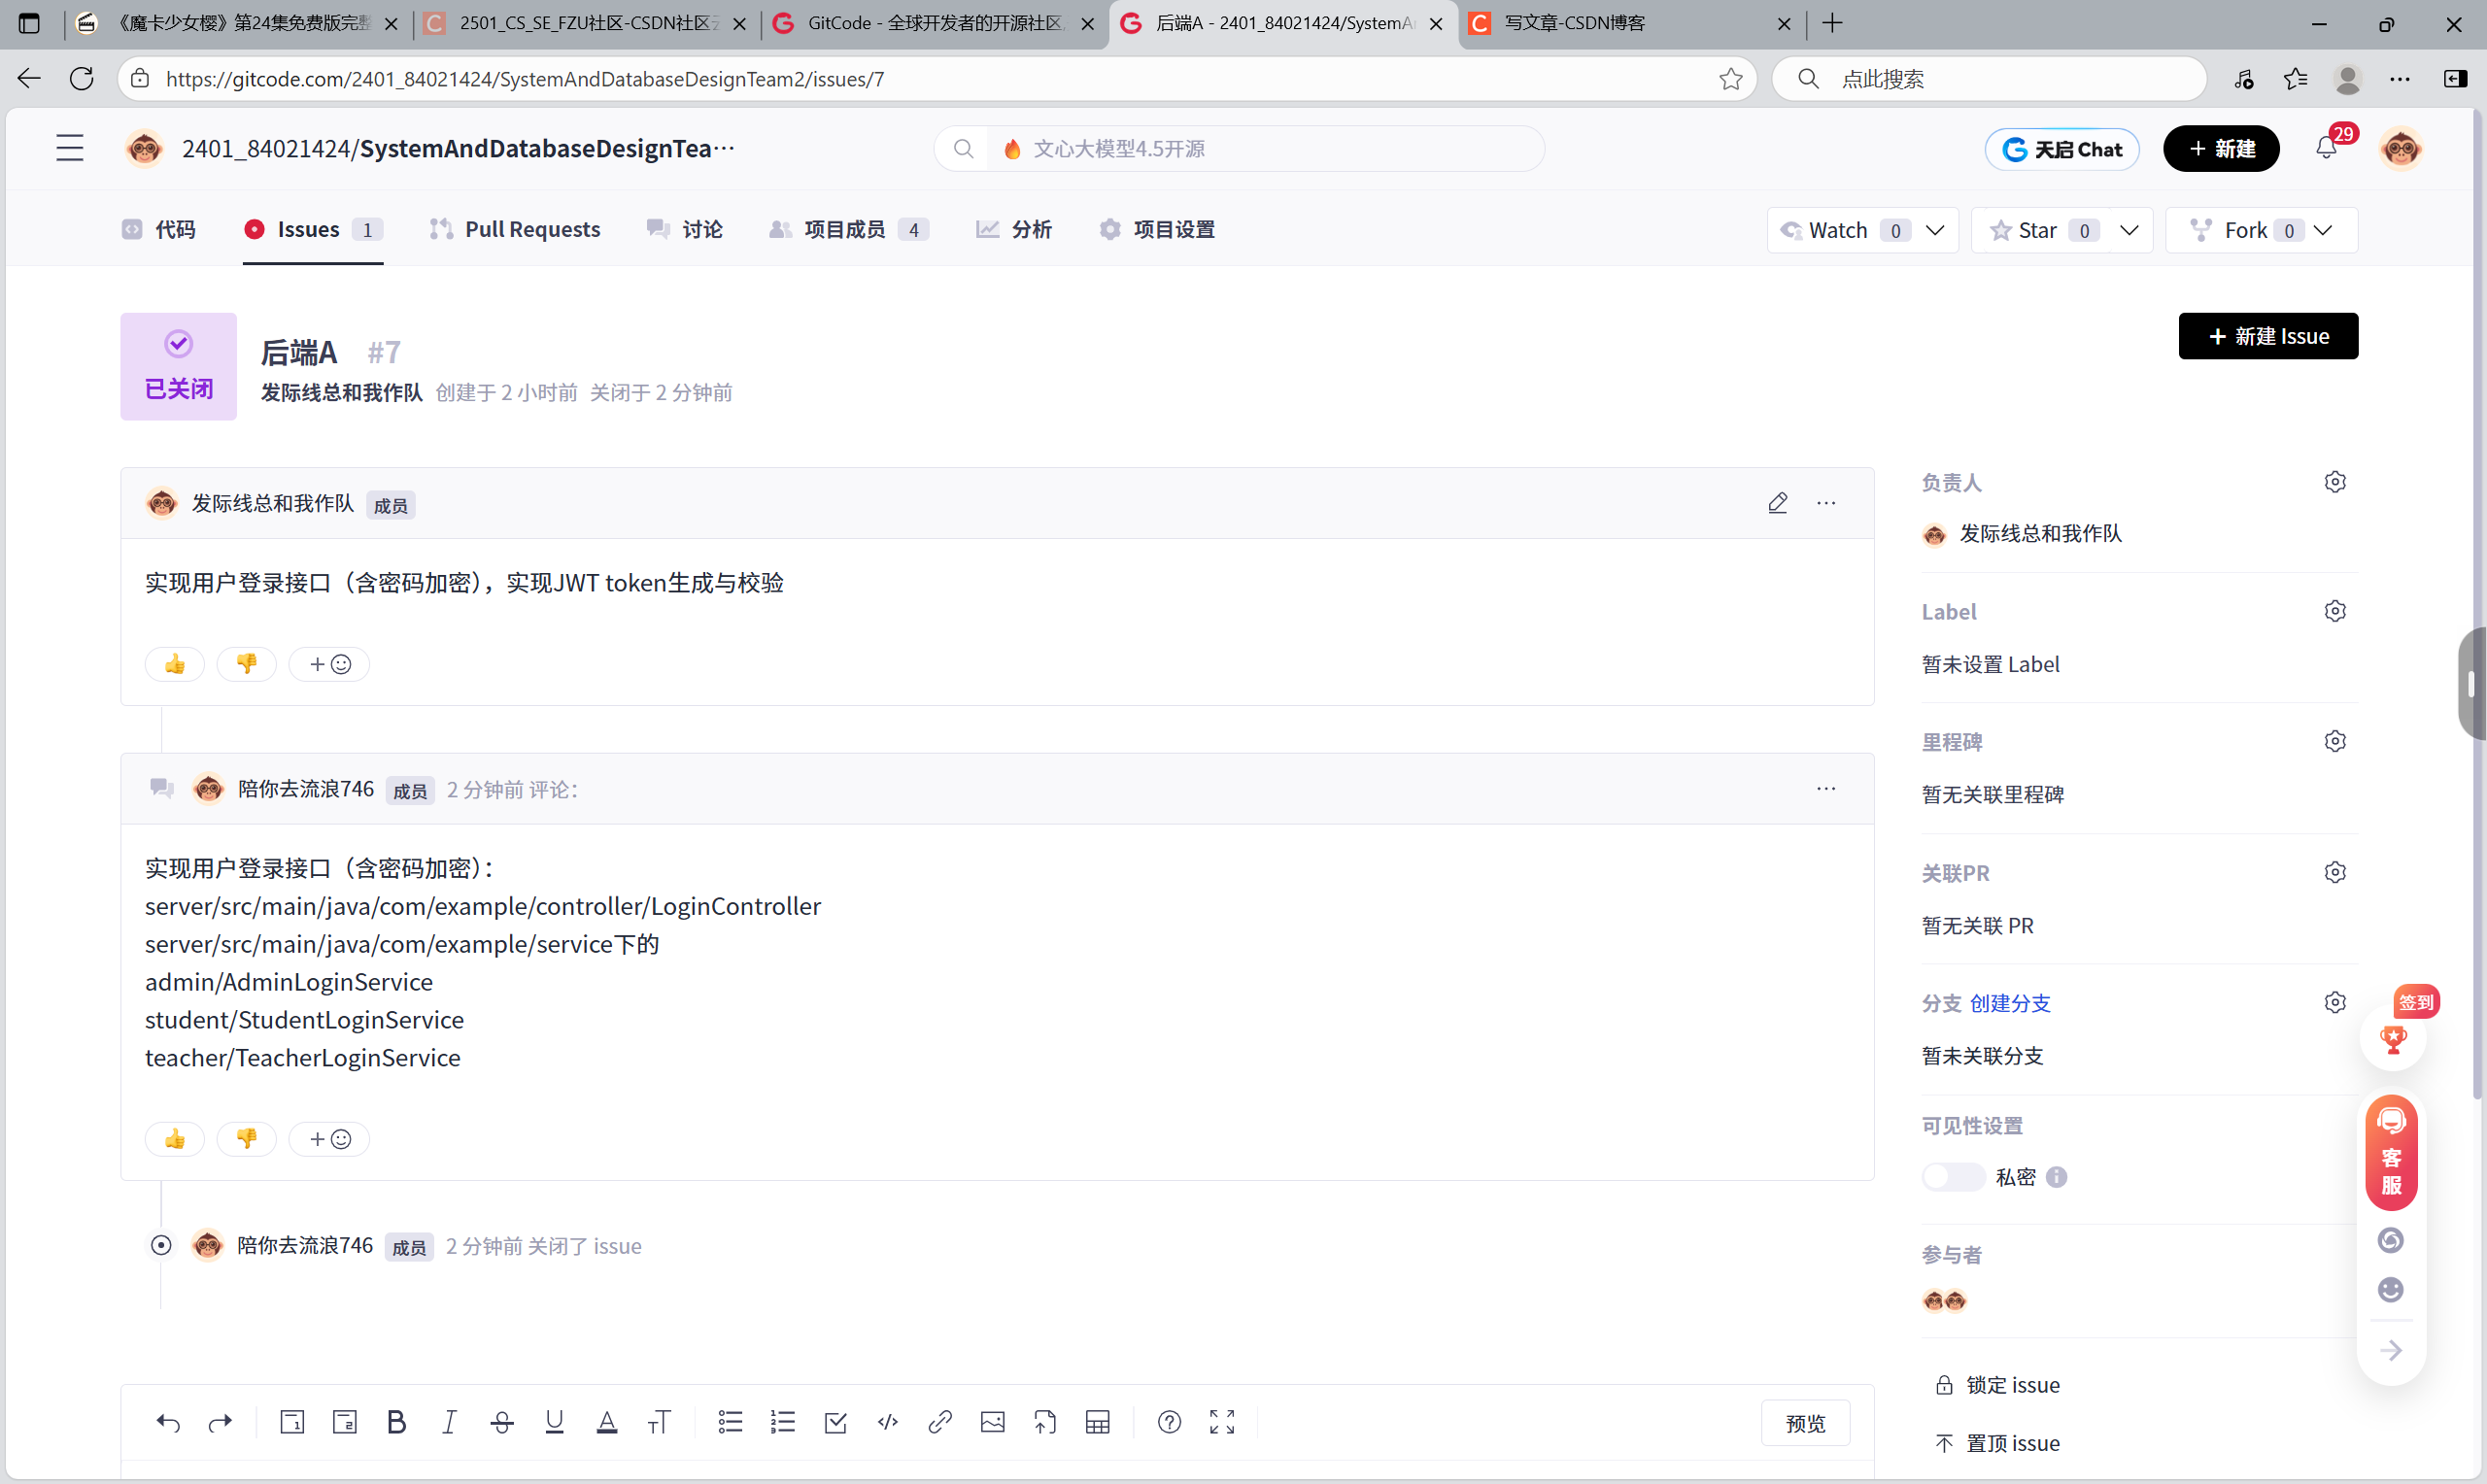Open more options on first issue post
The image size is (2487, 1484).
point(1826,503)
